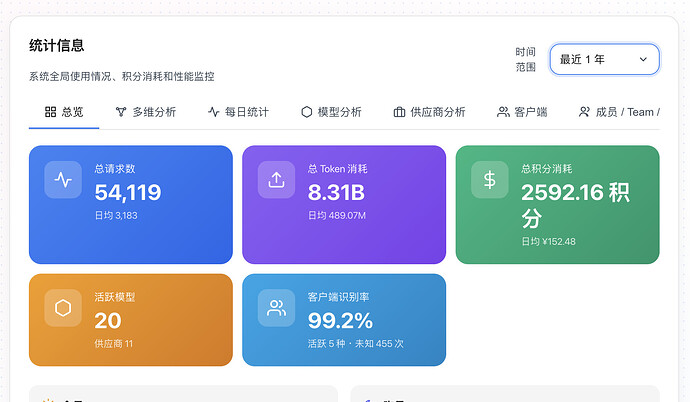Click the chevron arrow in the time range selector
Viewport: 690px width, 402px height.
coord(643,59)
